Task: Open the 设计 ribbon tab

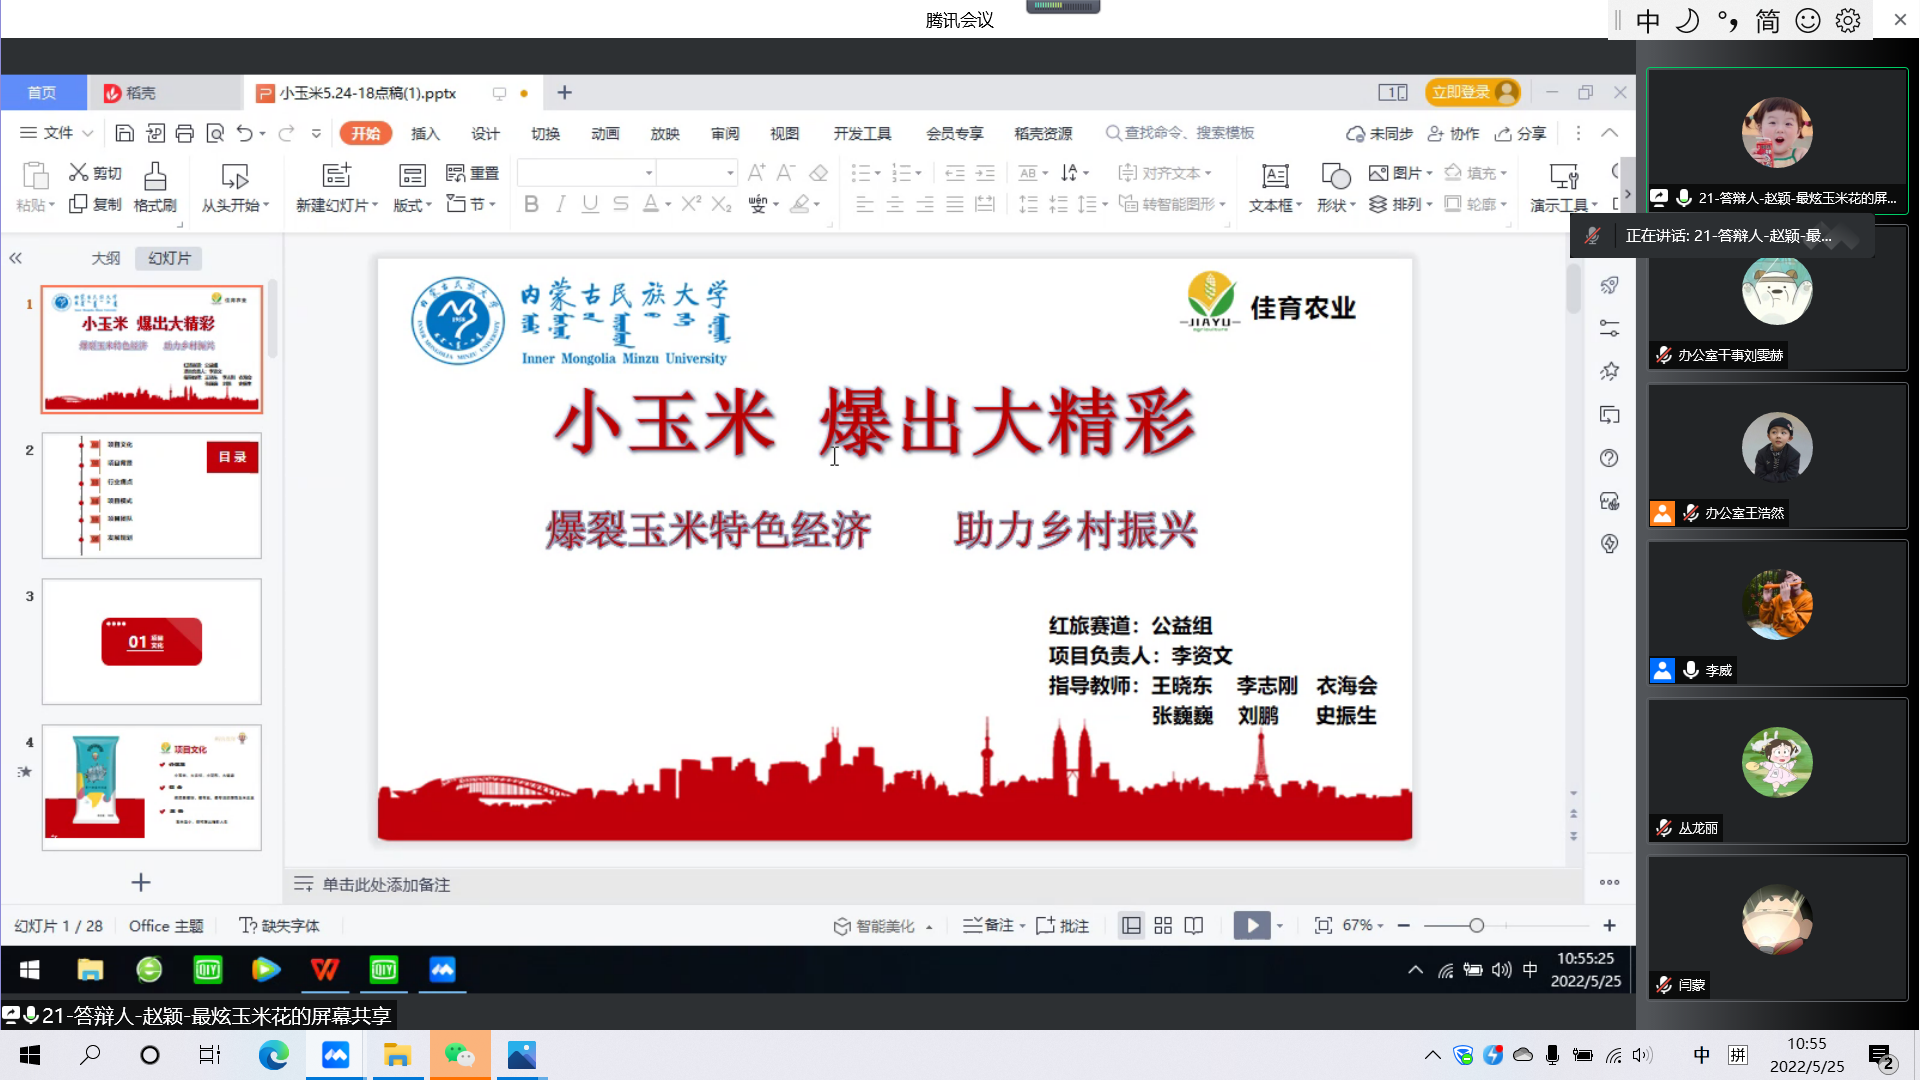Action: tap(485, 133)
